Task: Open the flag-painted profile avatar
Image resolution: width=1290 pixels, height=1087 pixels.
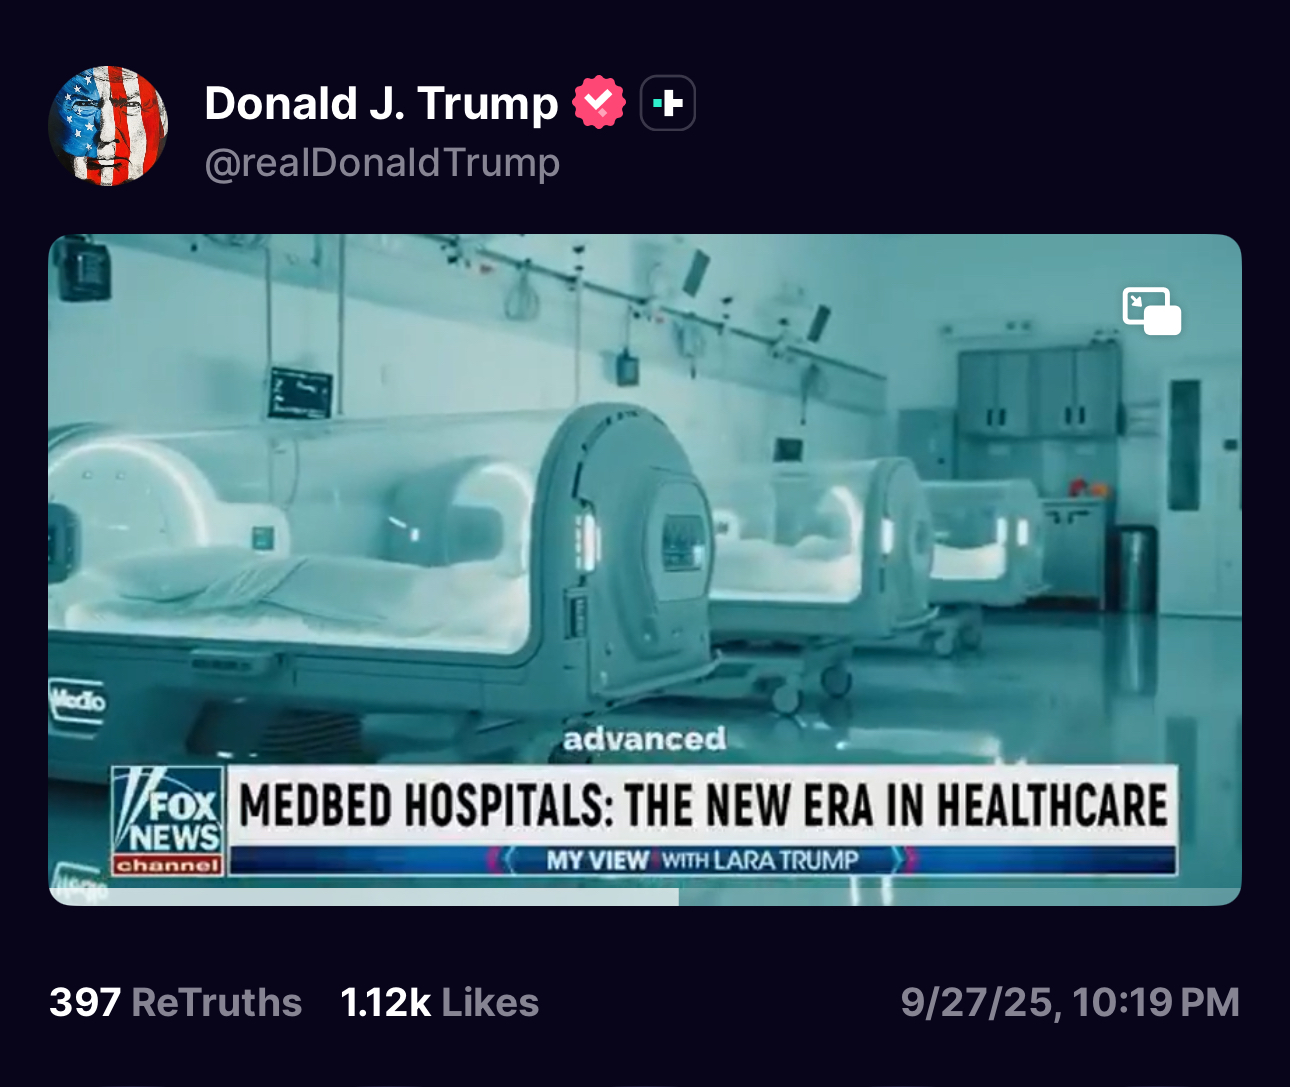Action: click(108, 126)
